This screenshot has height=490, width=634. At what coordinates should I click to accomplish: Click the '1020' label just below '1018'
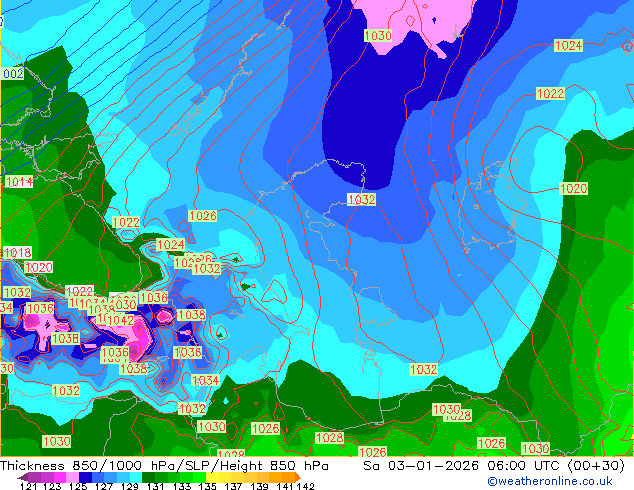pos(39,267)
